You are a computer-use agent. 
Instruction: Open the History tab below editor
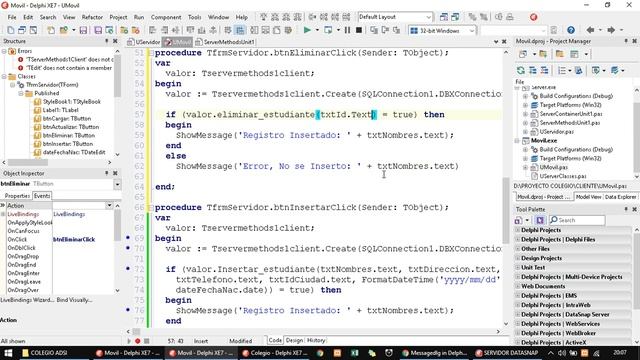pos(316,340)
